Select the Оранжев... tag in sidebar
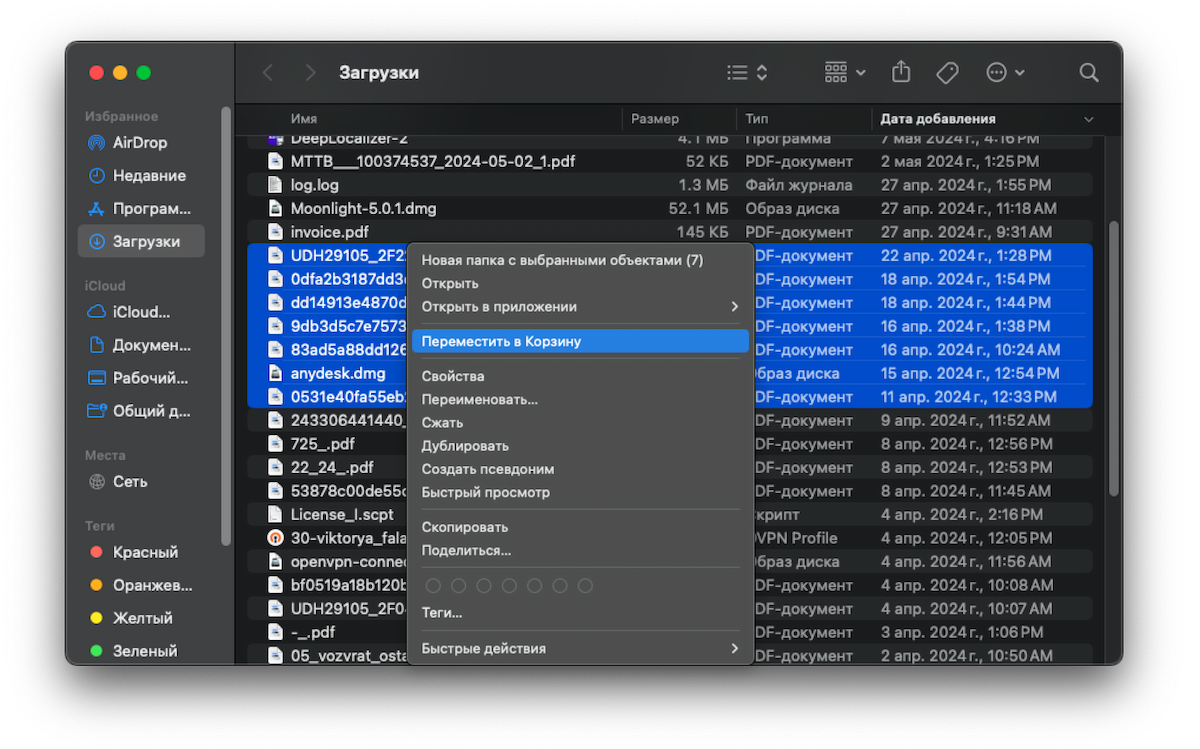The image size is (1200, 749). tap(141, 585)
